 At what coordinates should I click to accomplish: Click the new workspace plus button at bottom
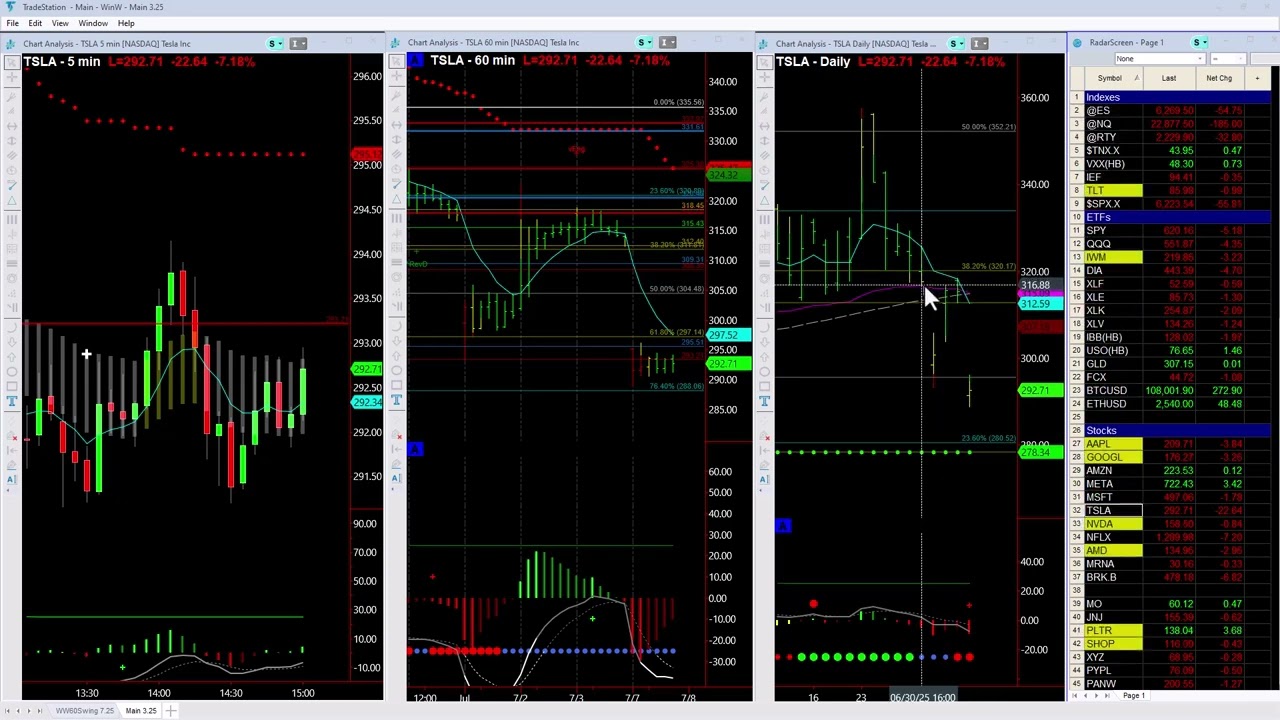(170, 711)
